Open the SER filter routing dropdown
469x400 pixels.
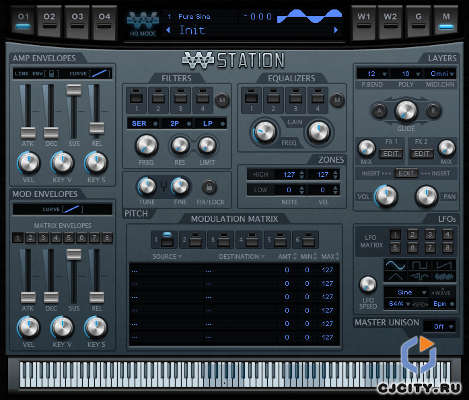click(143, 124)
